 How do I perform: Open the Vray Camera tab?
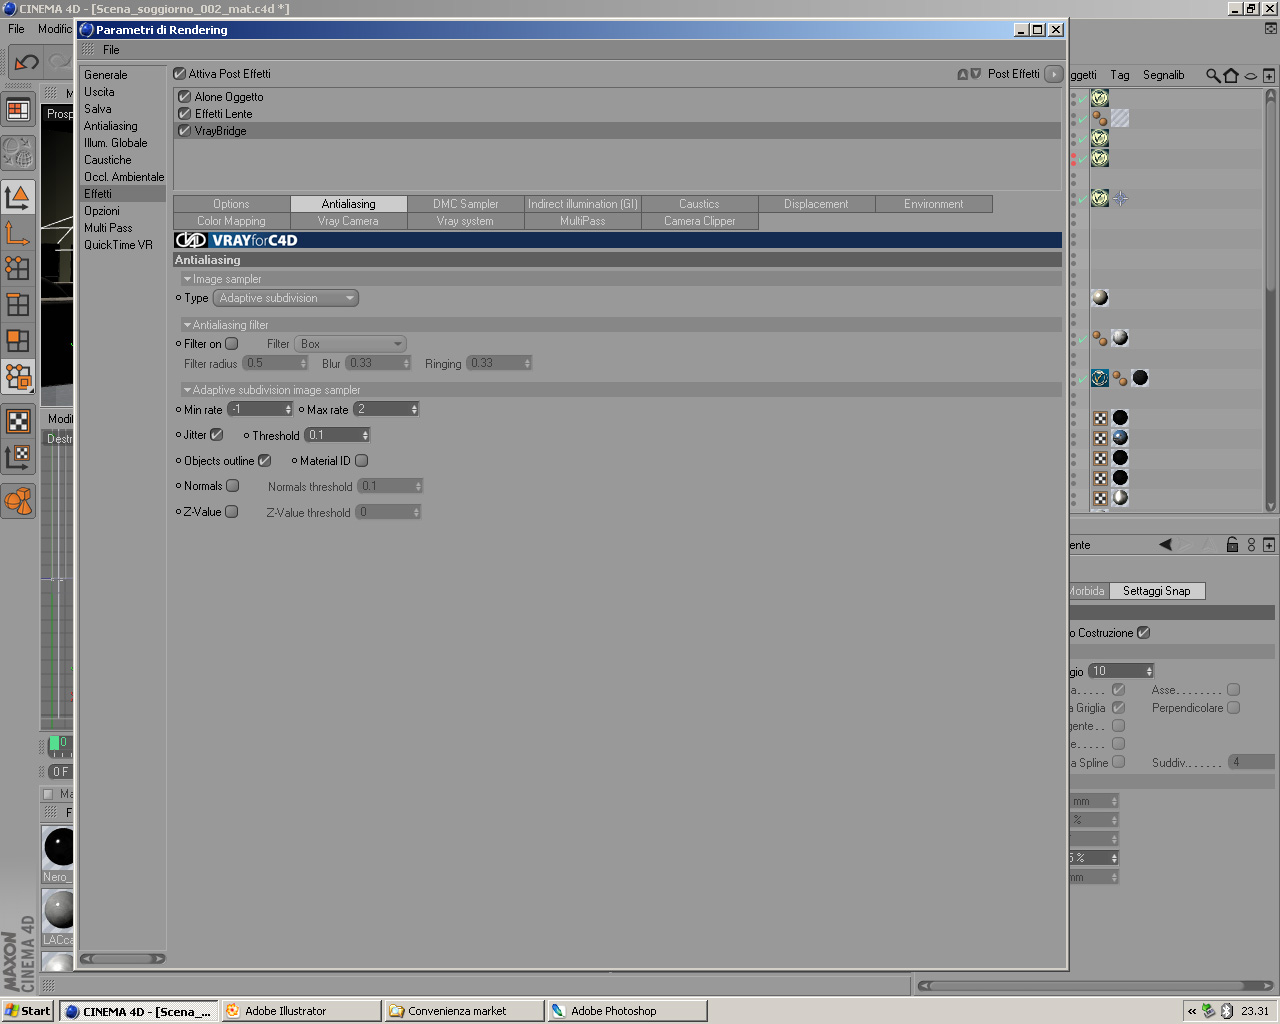(349, 221)
